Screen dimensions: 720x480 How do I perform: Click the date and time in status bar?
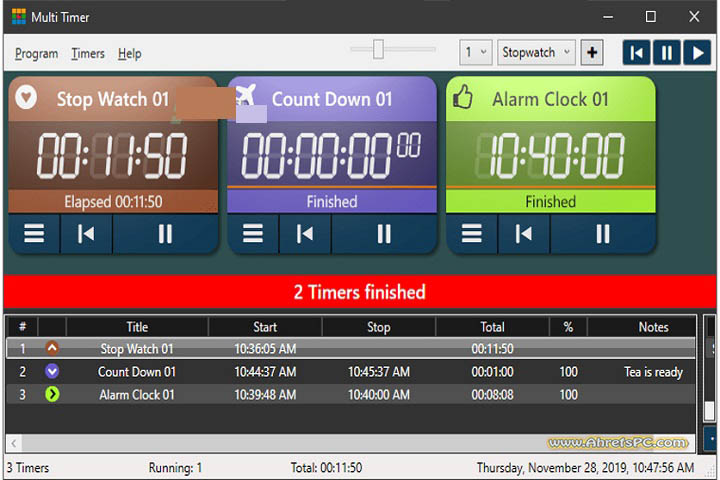point(585,468)
